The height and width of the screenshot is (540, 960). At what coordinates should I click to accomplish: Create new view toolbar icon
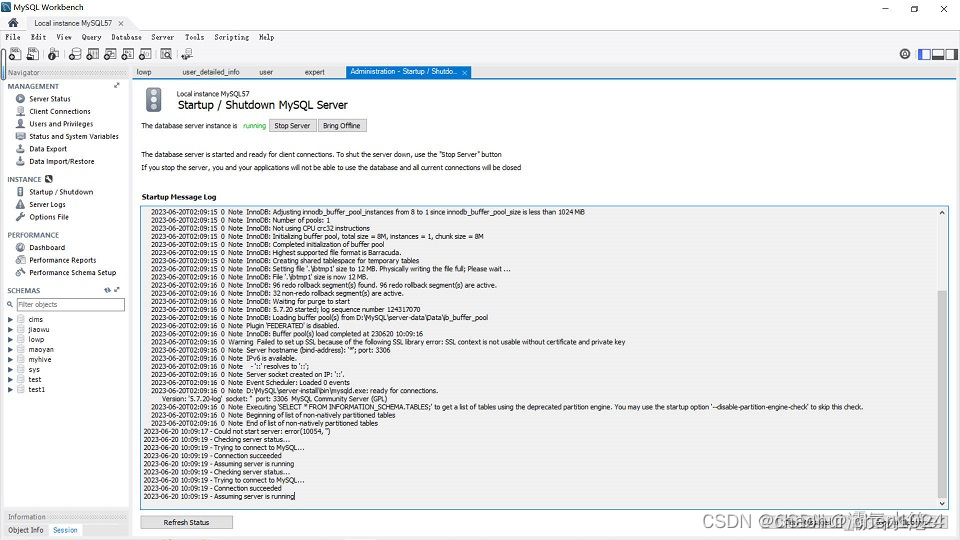click(110, 54)
